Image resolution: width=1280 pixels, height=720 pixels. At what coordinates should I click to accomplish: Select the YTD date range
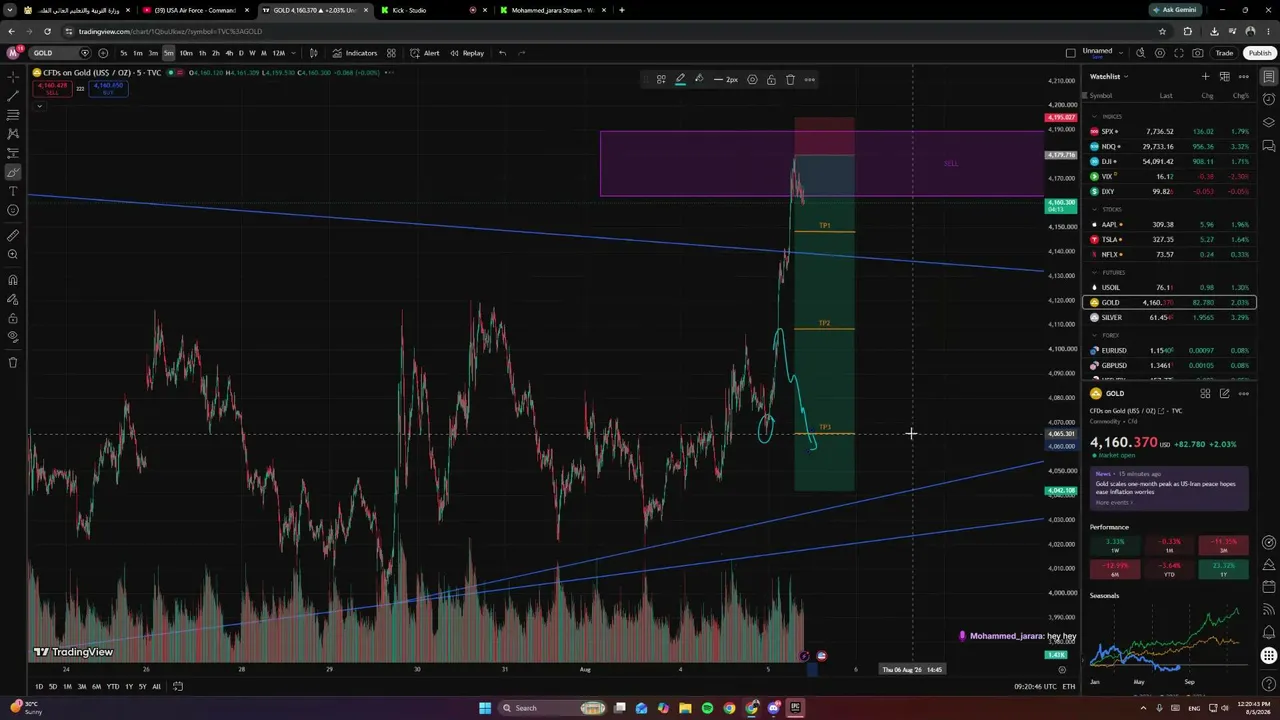click(113, 686)
